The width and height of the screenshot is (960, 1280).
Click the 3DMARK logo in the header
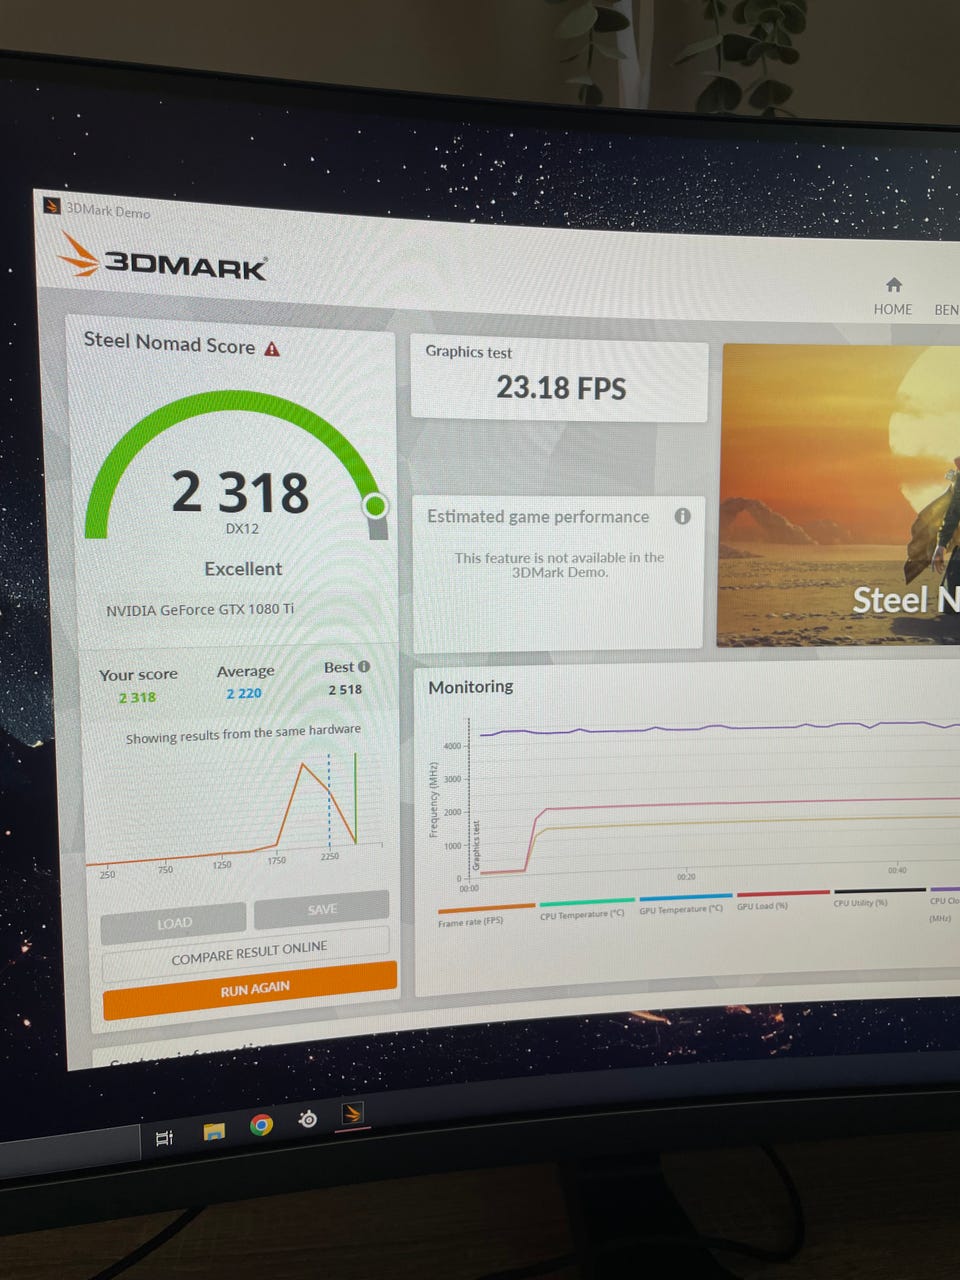click(162, 258)
